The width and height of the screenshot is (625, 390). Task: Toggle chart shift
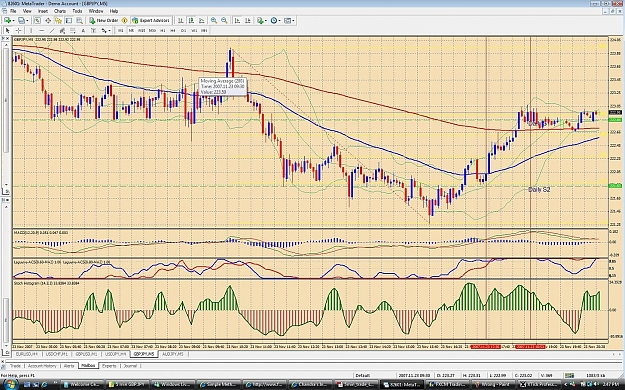[248, 20]
